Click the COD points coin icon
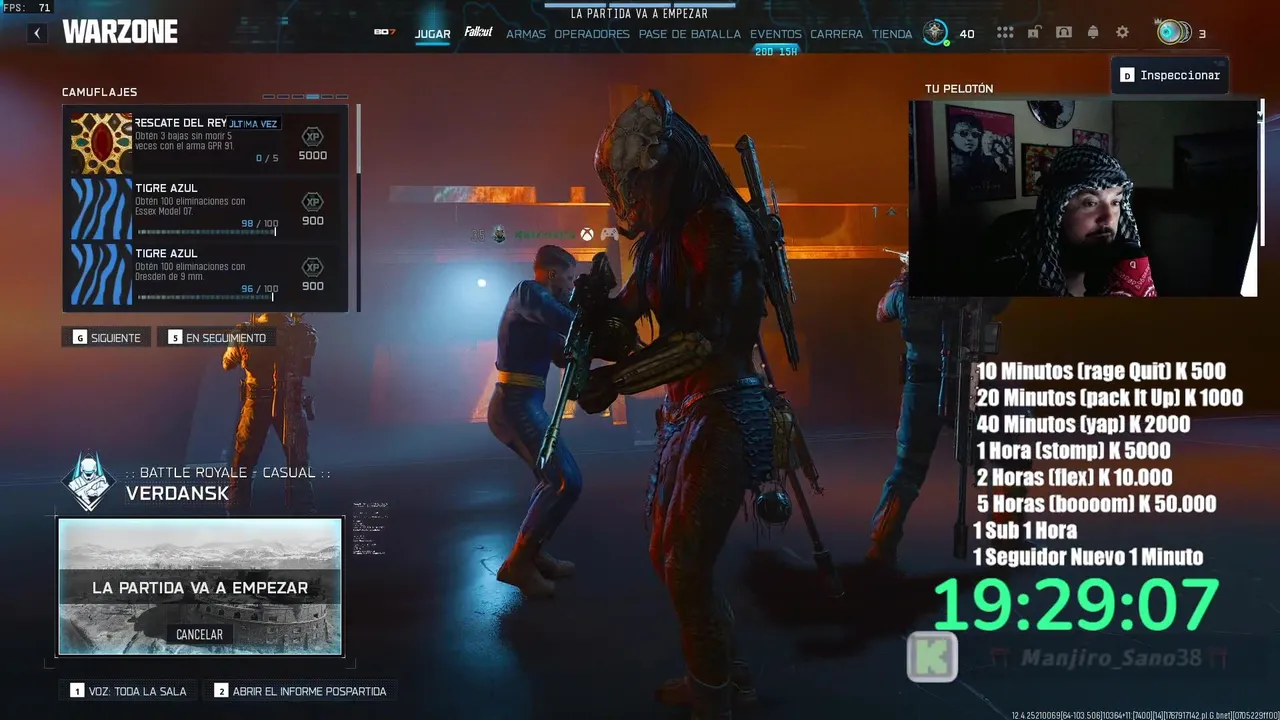 point(1172,33)
